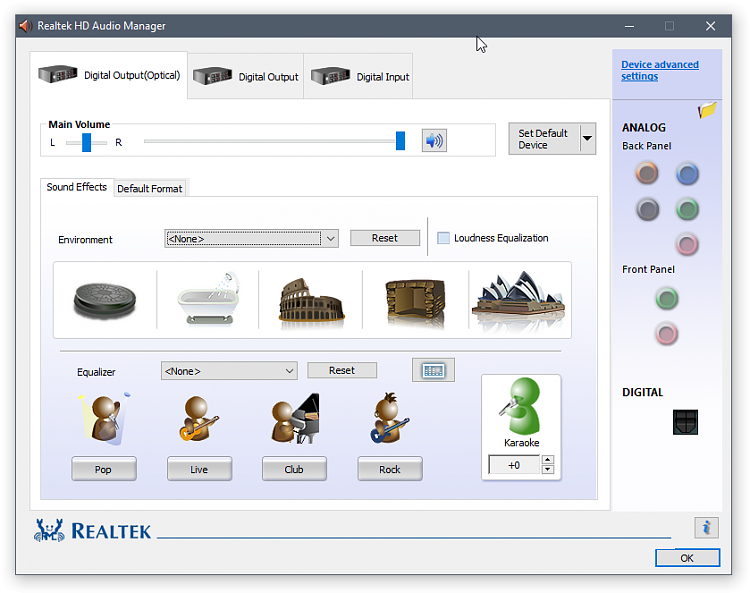750x593 pixels.
Task: Select the opera house environment icon
Action: (x=518, y=298)
